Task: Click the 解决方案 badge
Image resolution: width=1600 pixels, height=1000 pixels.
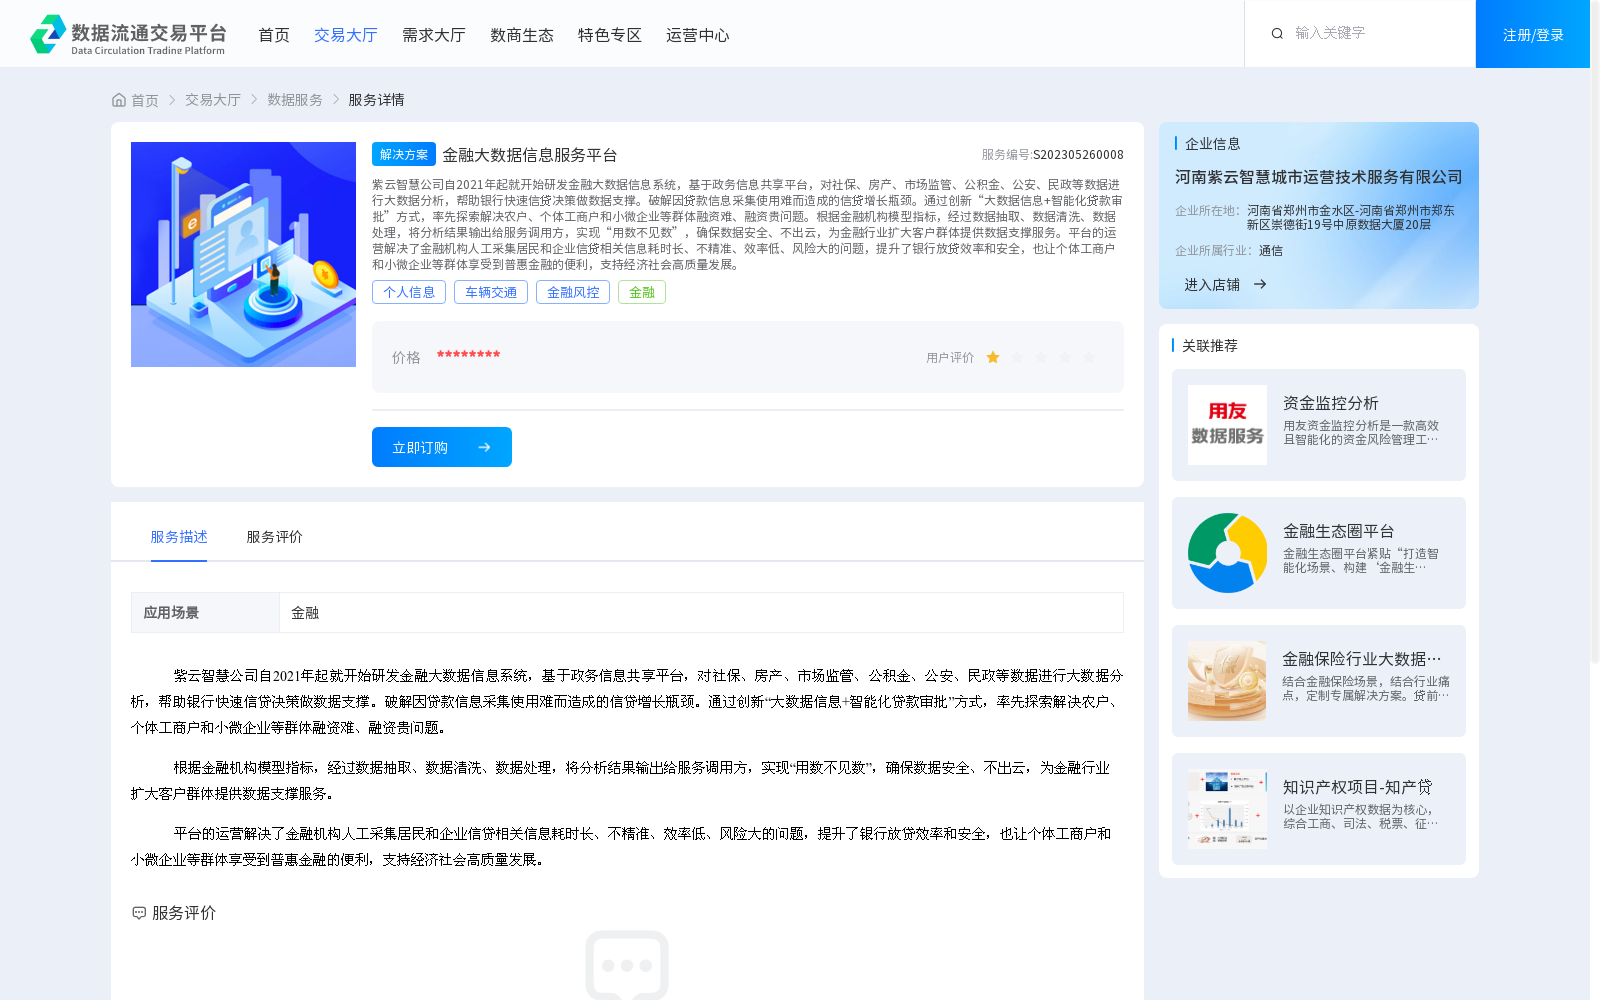Action: (404, 154)
